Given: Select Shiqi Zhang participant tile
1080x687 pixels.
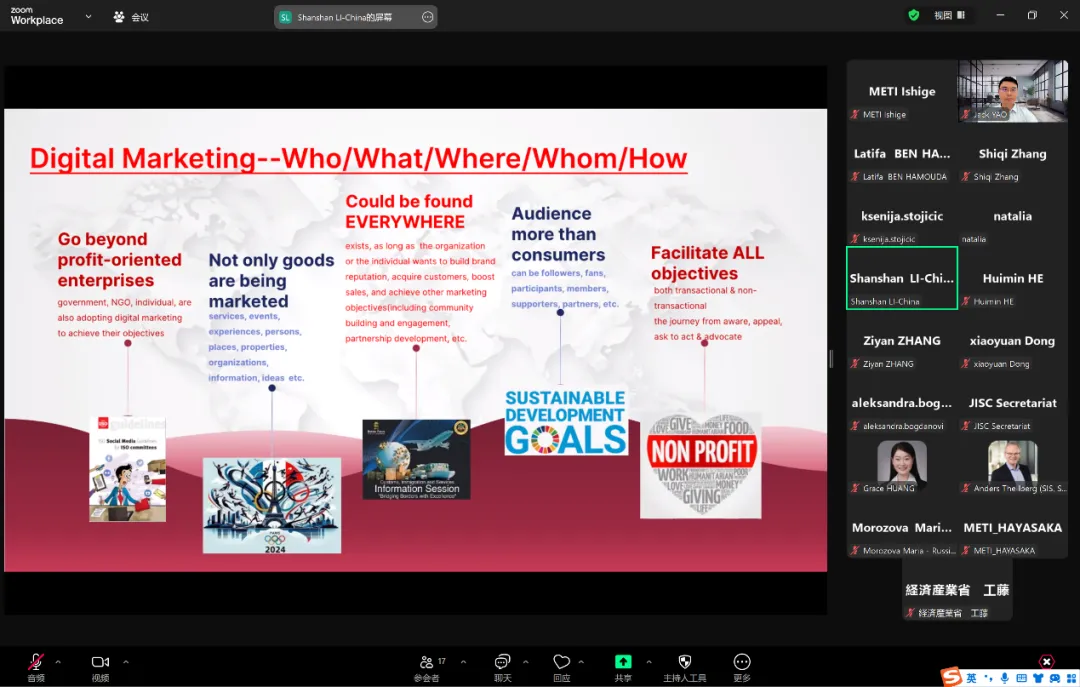Looking at the screenshot, I should [1012, 154].
